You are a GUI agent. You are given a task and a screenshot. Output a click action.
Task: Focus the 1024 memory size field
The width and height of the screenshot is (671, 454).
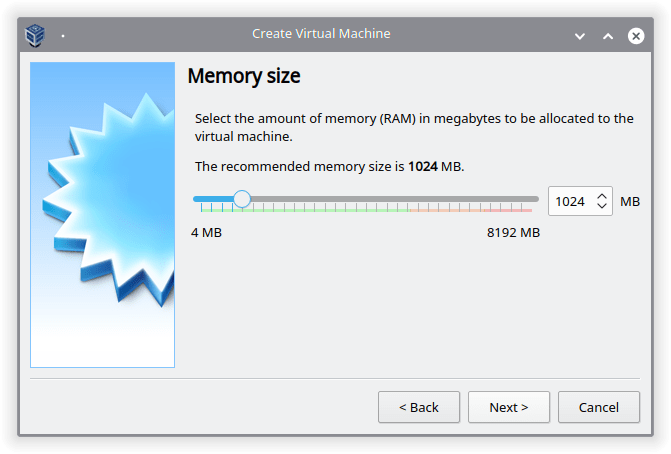[x=572, y=201]
